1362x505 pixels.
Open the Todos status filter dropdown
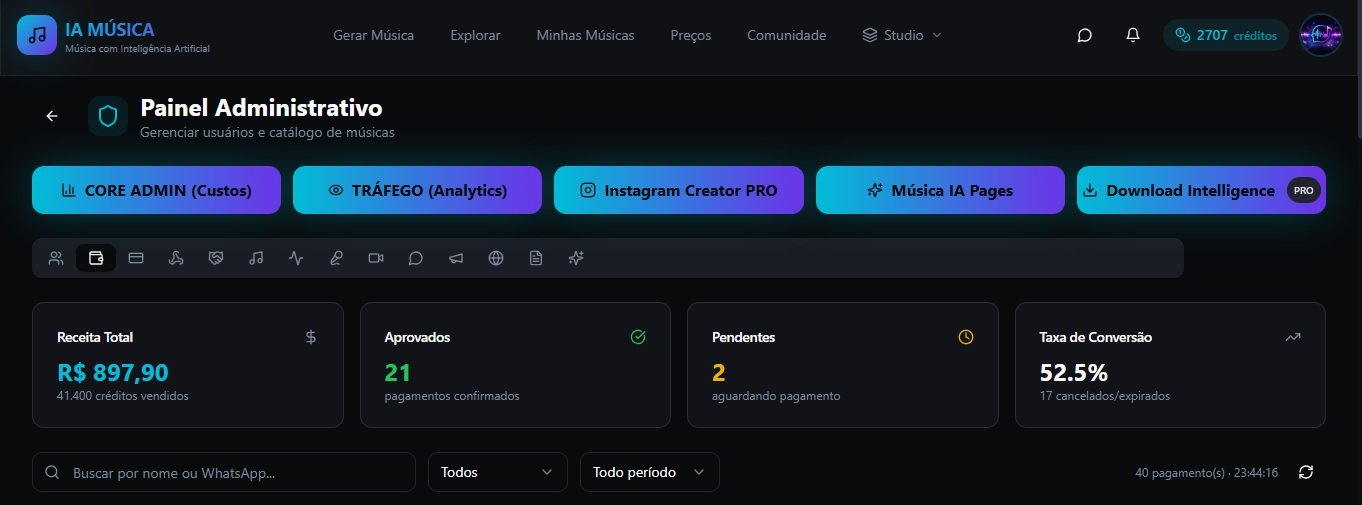pos(497,472)
